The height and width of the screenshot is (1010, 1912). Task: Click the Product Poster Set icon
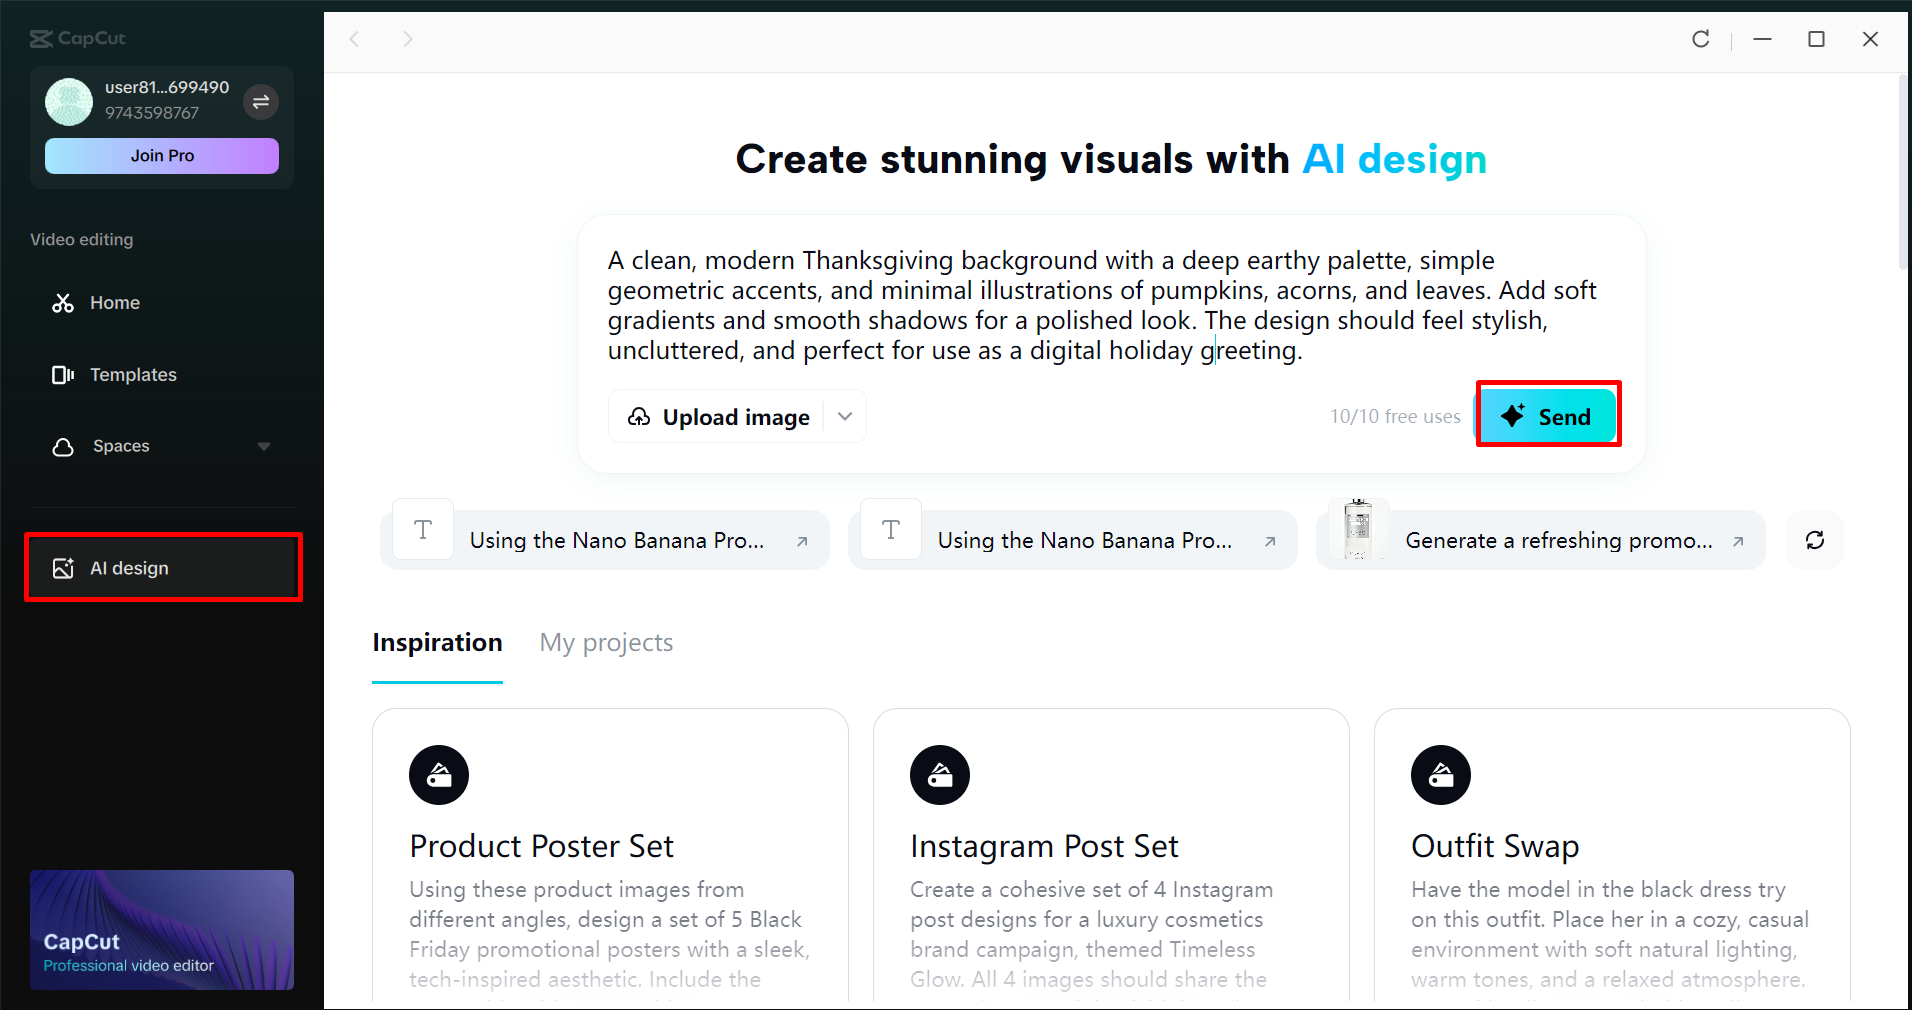439,775
